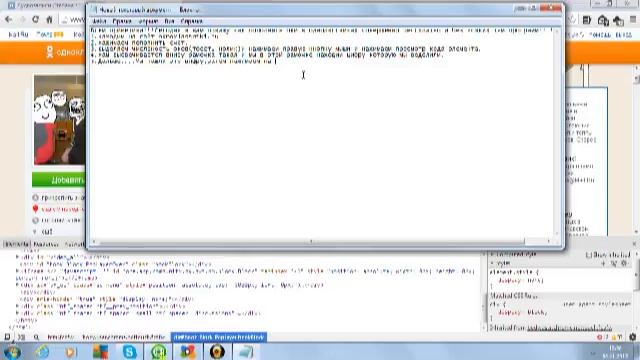The width and height of the screenshot is (640, 360).
Task: Click the browser address bar
Action: tap(73, 19)
